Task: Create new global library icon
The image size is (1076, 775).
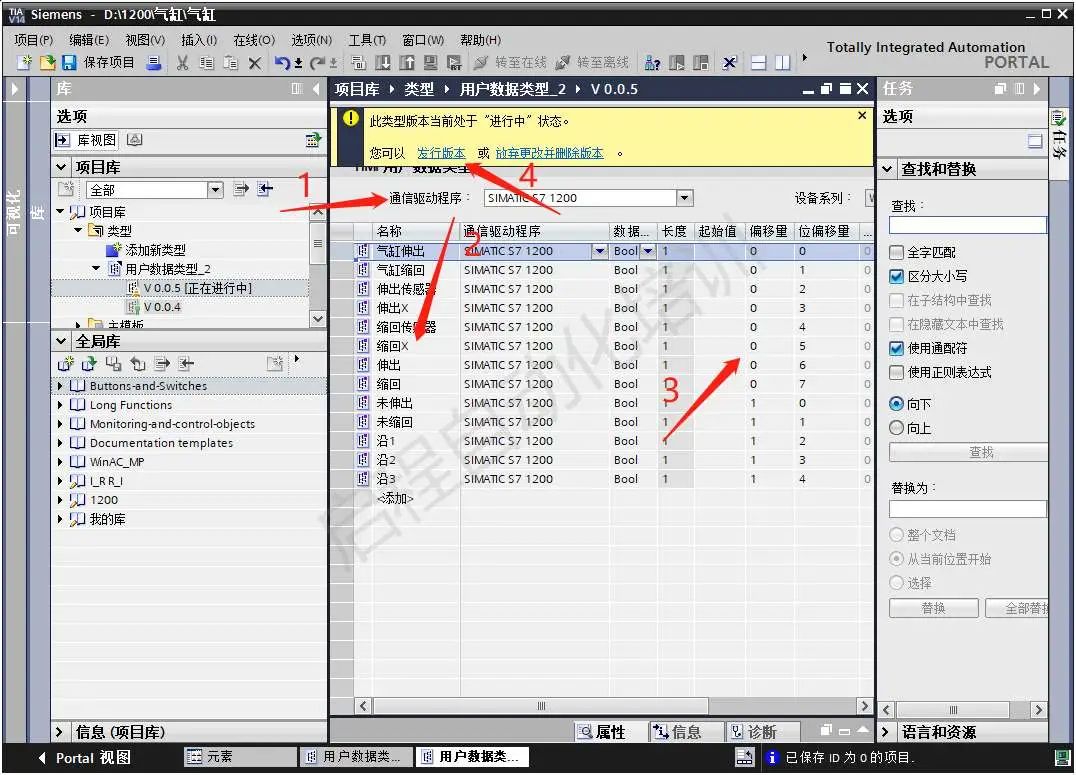Action: coord(66,364)
